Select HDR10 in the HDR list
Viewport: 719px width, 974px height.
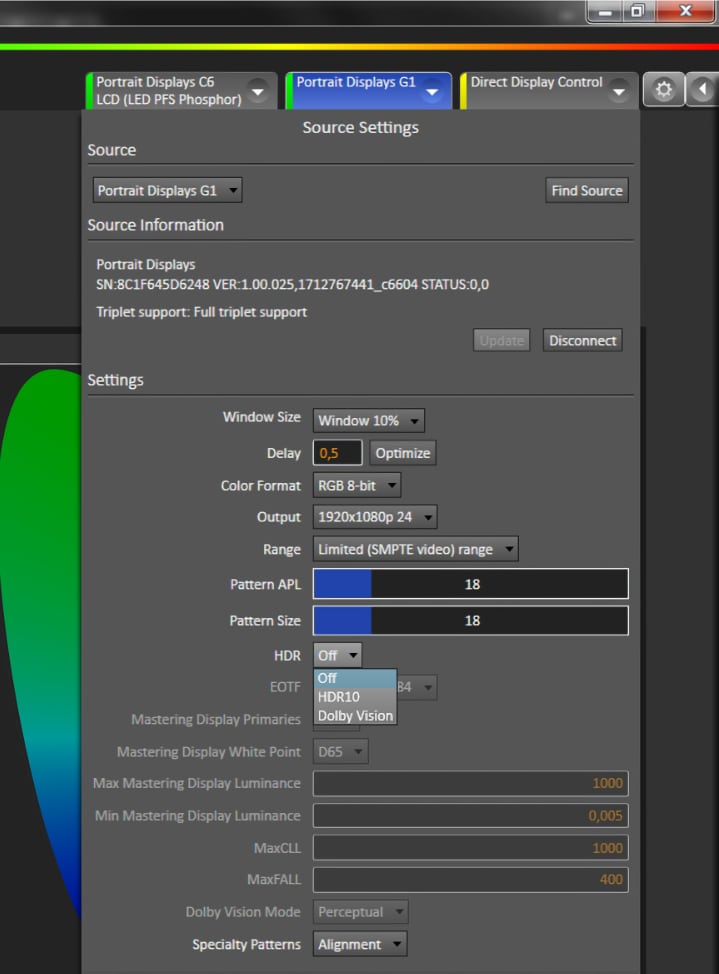click(355, 697)
